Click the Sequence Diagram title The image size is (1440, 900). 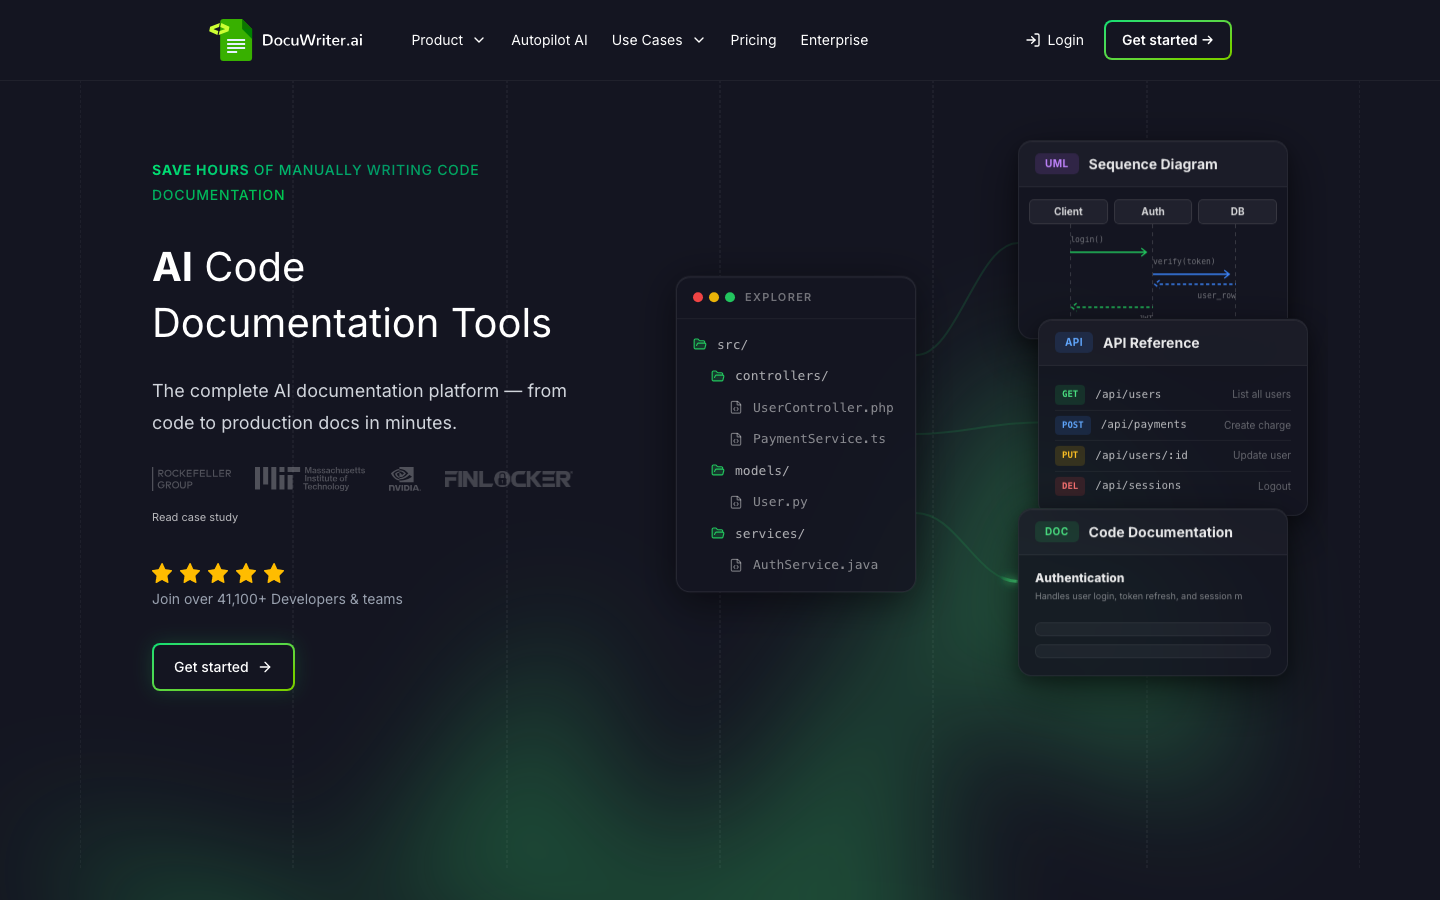point(1153,164)
